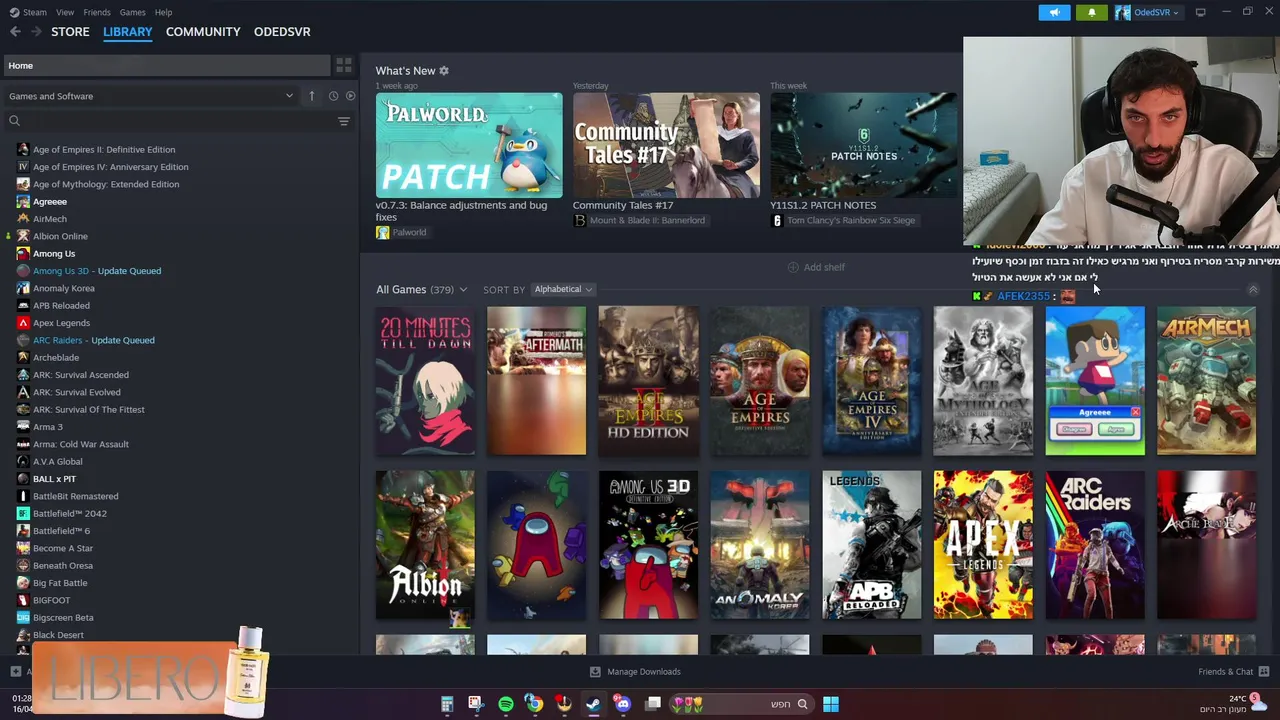
Task: Open Age of Empires IV cover
Action: point(871,381)
